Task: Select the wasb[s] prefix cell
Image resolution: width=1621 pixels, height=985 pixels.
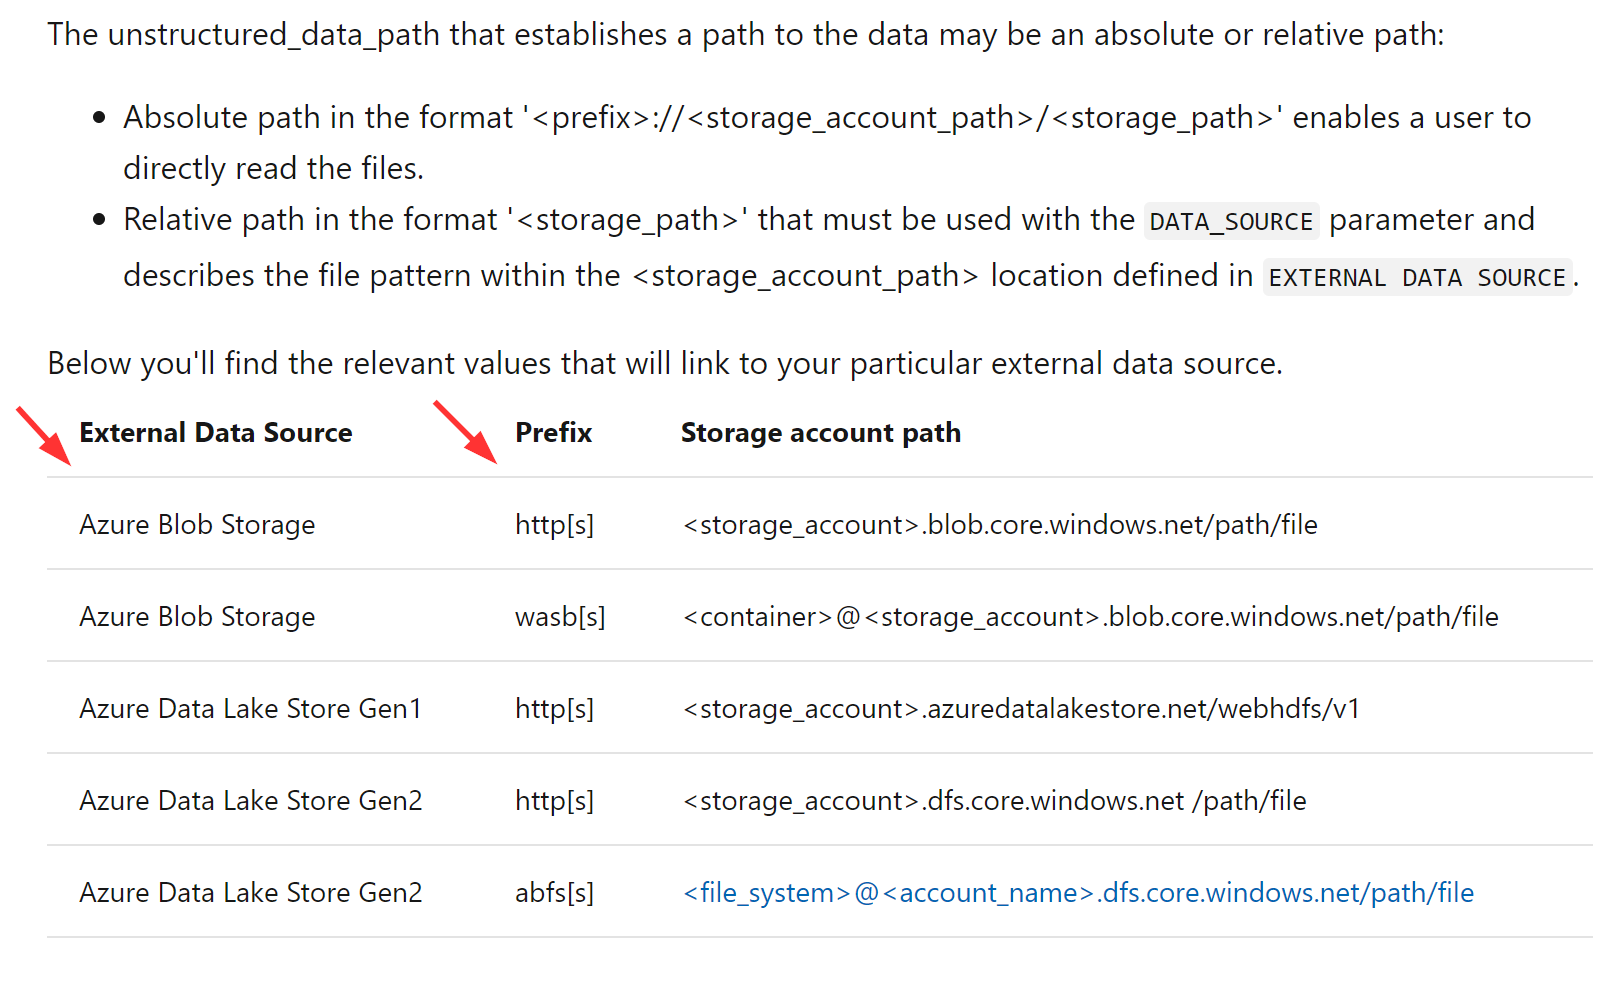Action: [560, 617]
